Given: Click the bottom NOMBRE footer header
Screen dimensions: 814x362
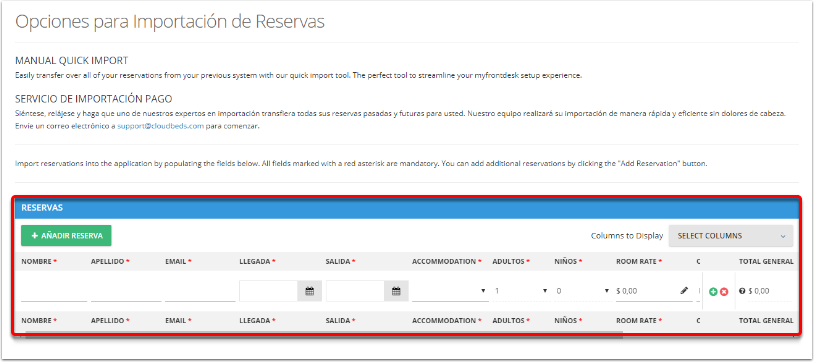Looking at the screenshot, I should [39, 320].
